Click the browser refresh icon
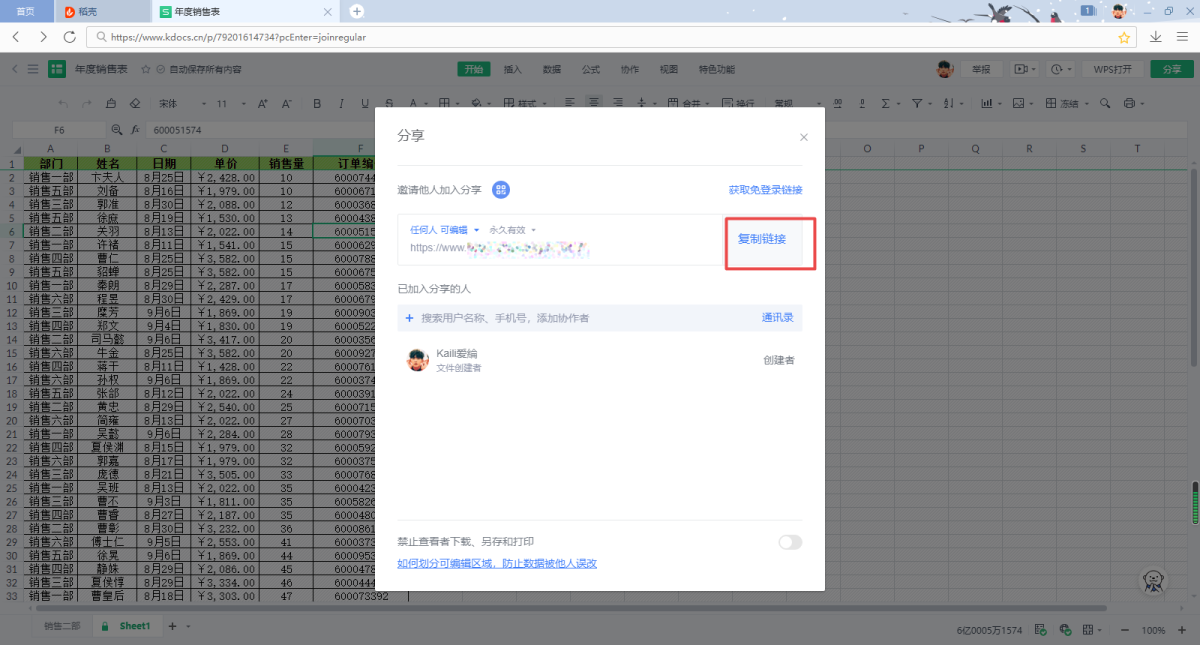 pyautogui.click(x=69, y=37)
